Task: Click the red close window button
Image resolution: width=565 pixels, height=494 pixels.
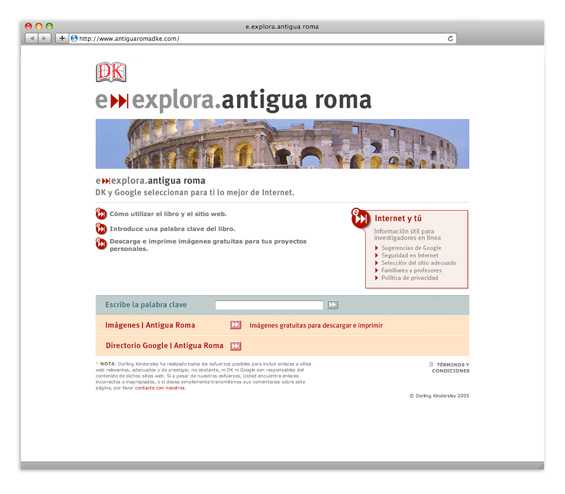Action: (x=28, y=26)
